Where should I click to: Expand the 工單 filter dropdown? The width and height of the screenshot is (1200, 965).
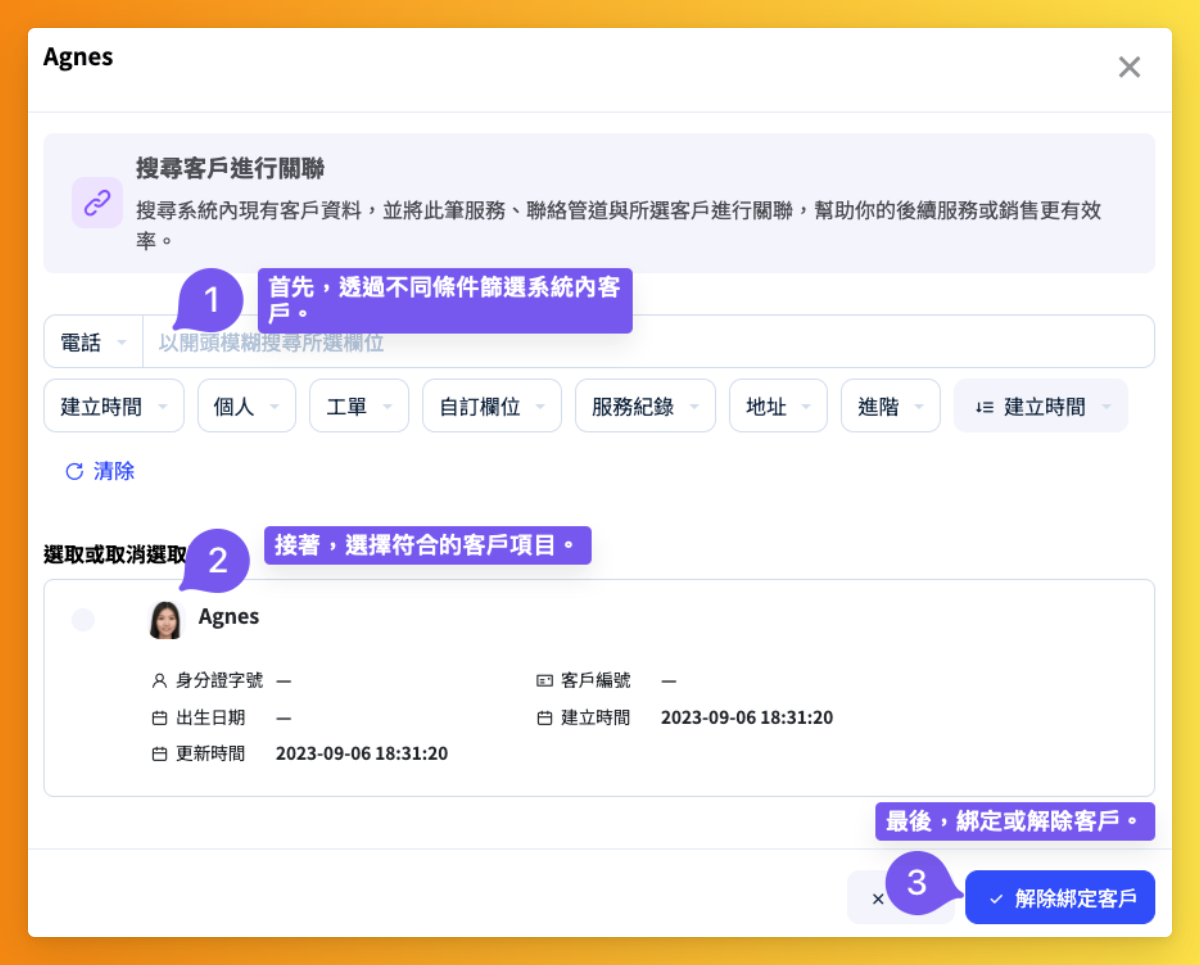[x=358, y=406]
